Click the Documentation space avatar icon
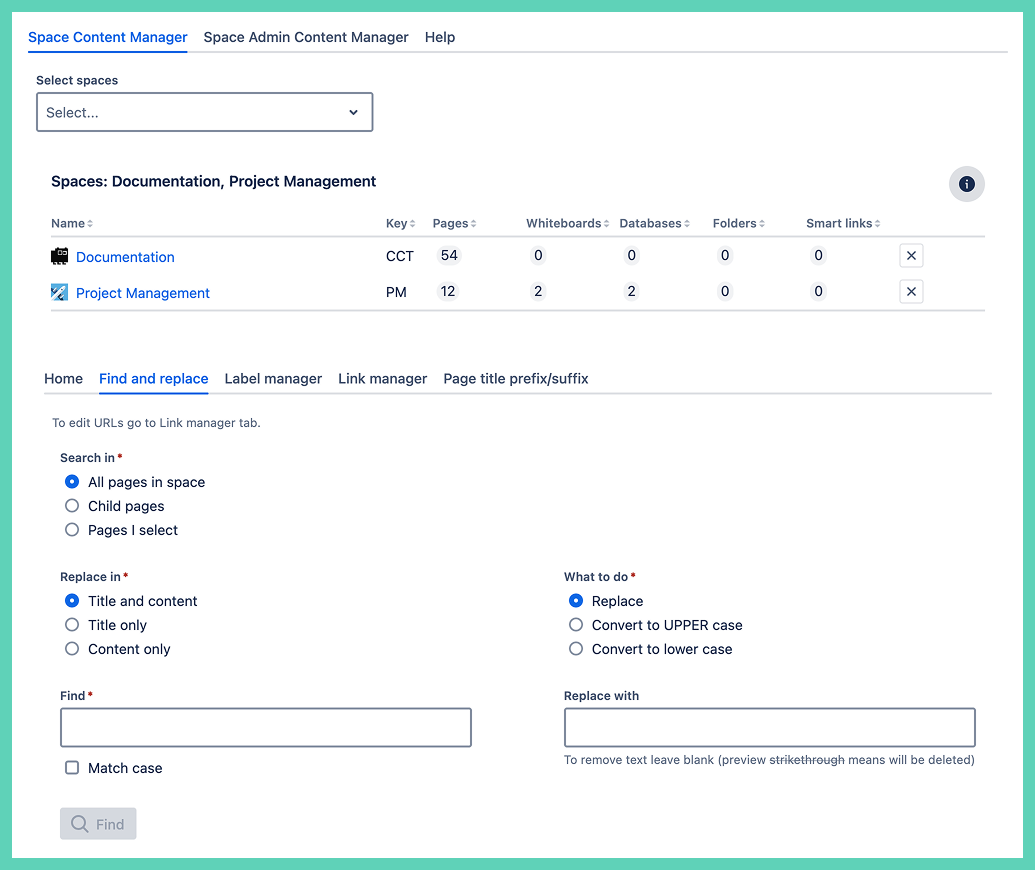The image size is (1035, 870). [60, 256]
